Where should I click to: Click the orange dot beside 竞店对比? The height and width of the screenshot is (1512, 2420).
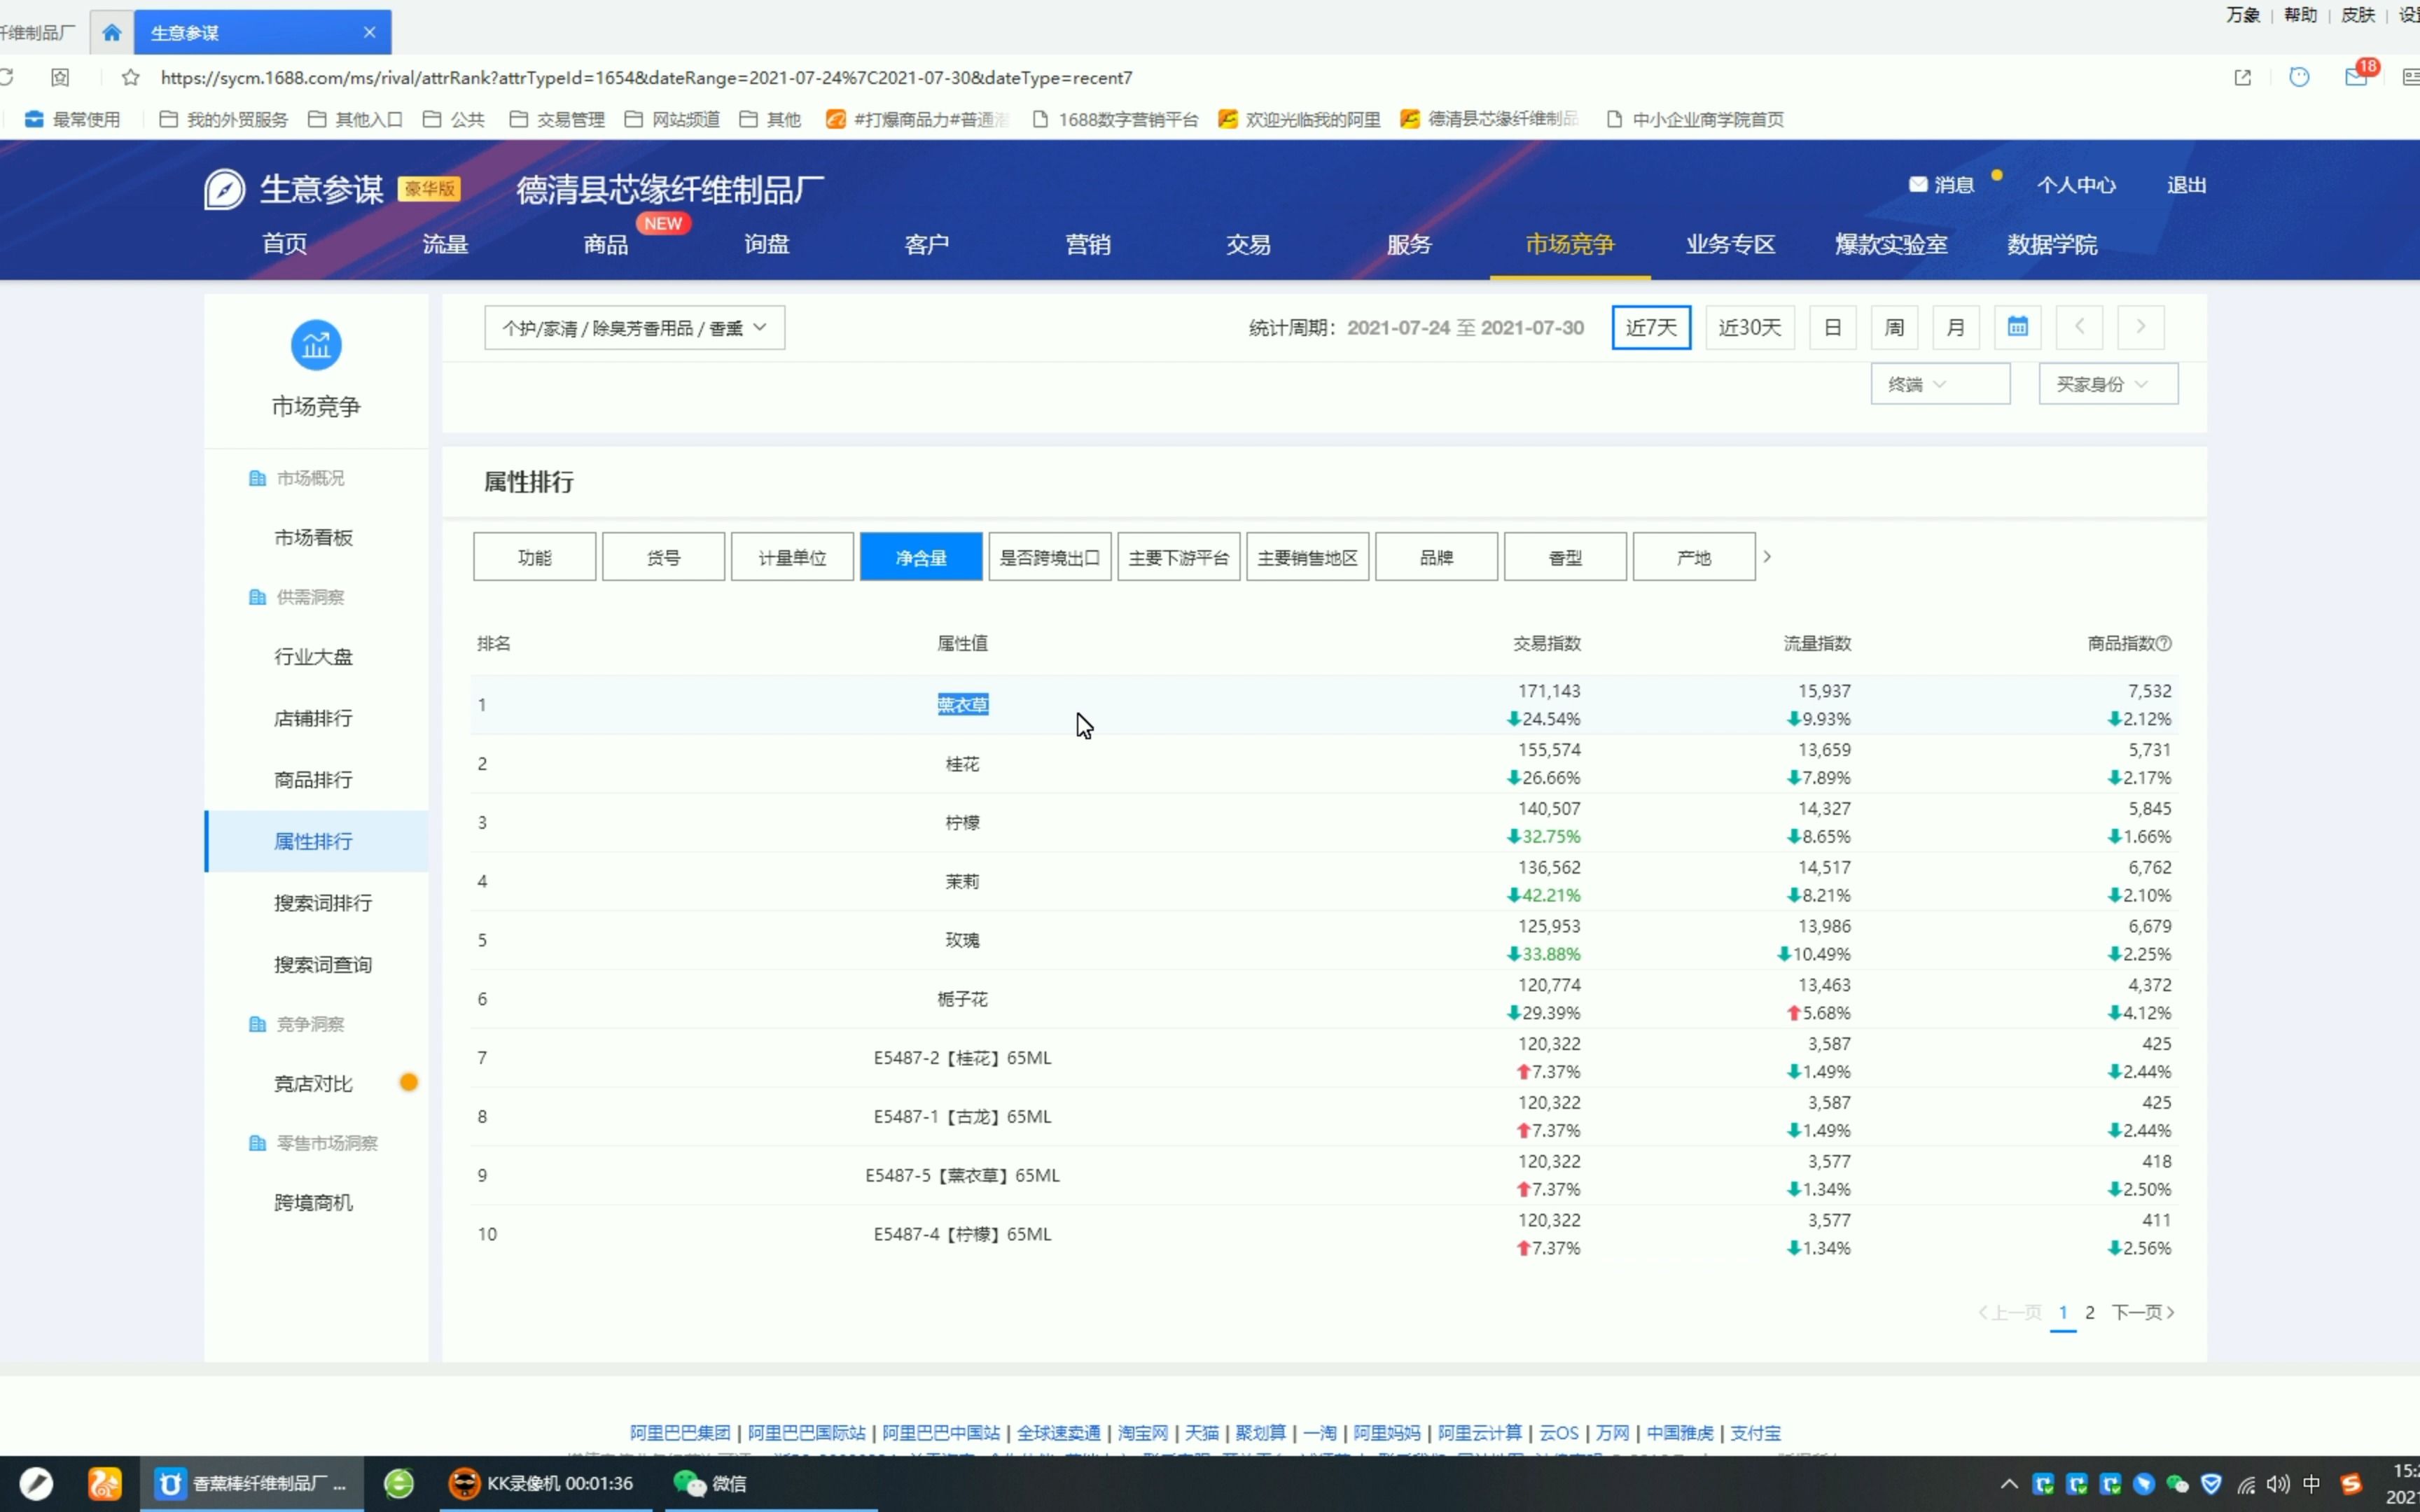point(409,1082)
